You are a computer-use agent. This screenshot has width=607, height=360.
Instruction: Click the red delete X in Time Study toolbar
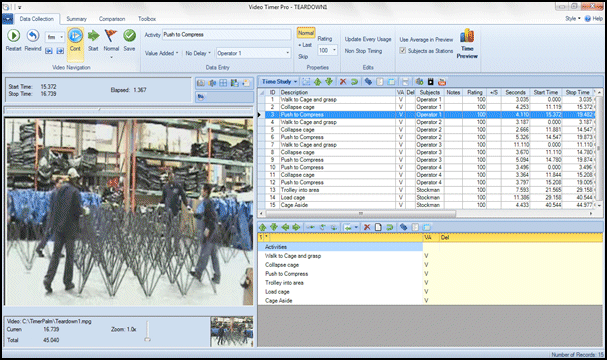pyautogui.click(x=343, y=82)
